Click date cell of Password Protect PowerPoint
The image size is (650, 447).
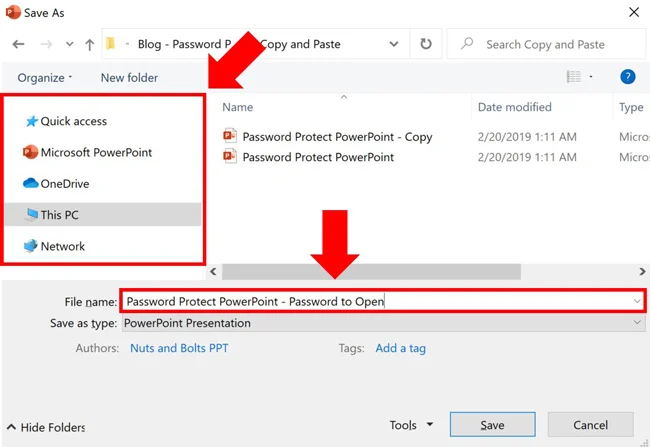coord(527,157)
